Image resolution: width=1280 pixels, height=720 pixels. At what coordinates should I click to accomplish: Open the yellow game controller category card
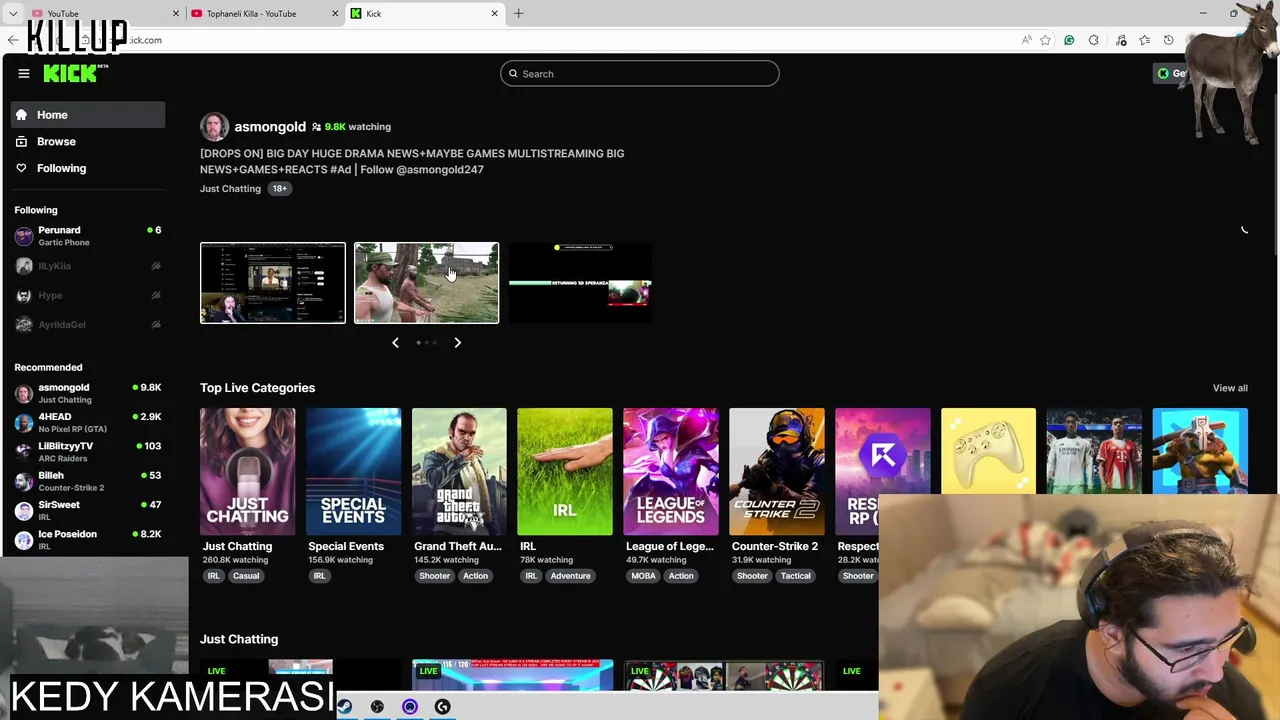[x=988, y=451]
